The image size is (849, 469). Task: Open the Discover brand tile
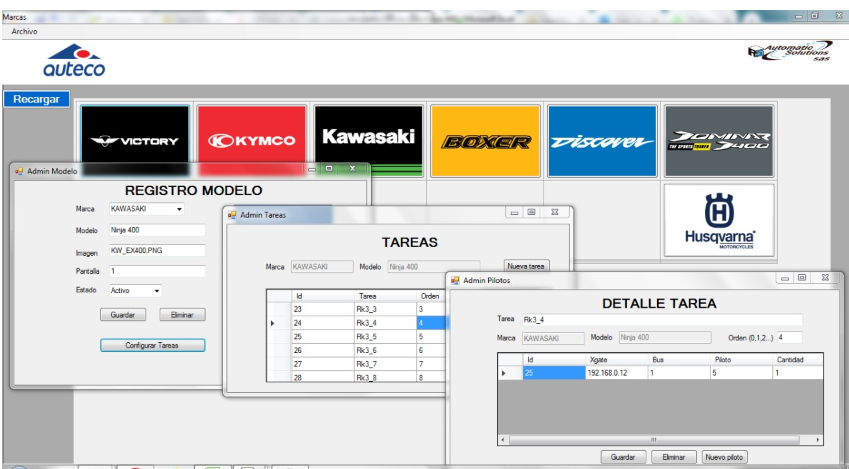601,141
